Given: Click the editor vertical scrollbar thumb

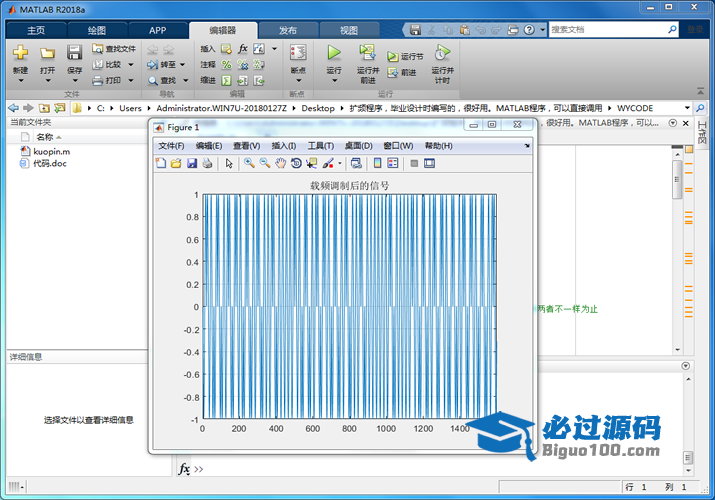Looking at the screenshot, I should coord(677,180).
